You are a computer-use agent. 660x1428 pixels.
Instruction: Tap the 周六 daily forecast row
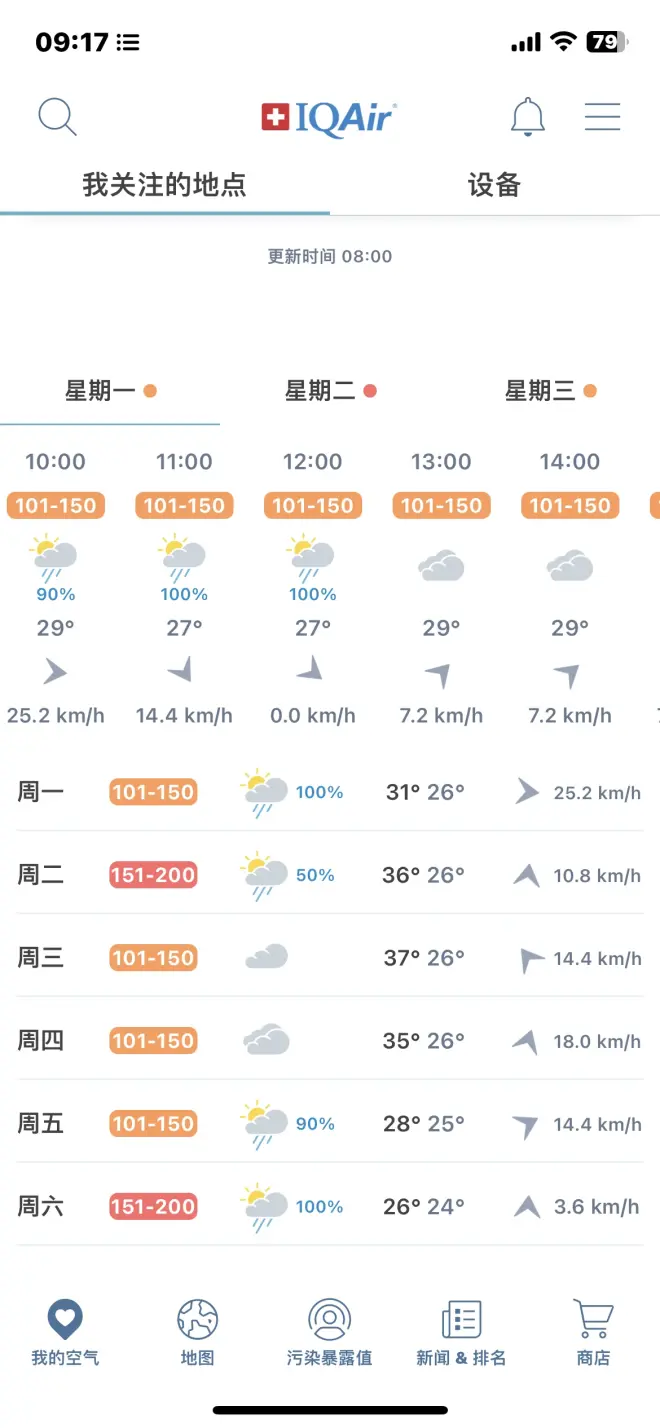[329, 1207]
